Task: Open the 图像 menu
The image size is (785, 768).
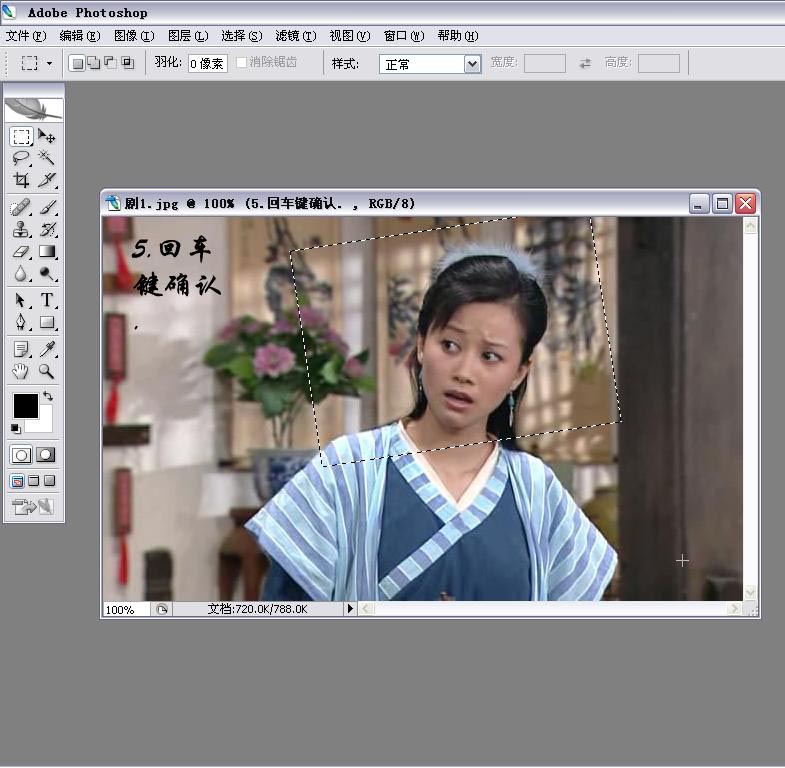Action: tap(134, 36)
